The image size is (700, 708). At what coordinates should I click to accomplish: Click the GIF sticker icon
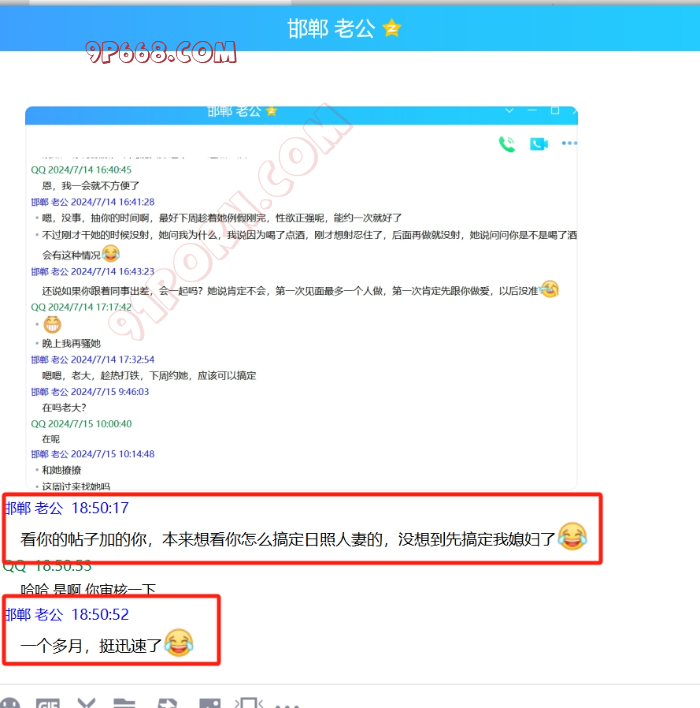pyautogui.click(x=47, y=702)
